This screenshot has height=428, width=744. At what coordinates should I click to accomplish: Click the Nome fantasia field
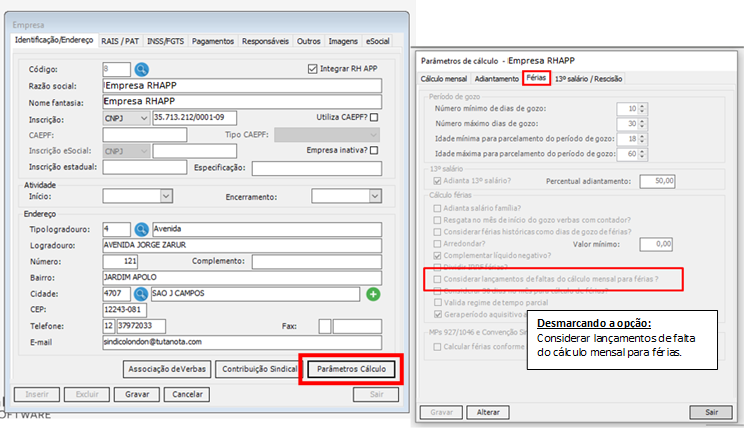click(x=242, y=102)
